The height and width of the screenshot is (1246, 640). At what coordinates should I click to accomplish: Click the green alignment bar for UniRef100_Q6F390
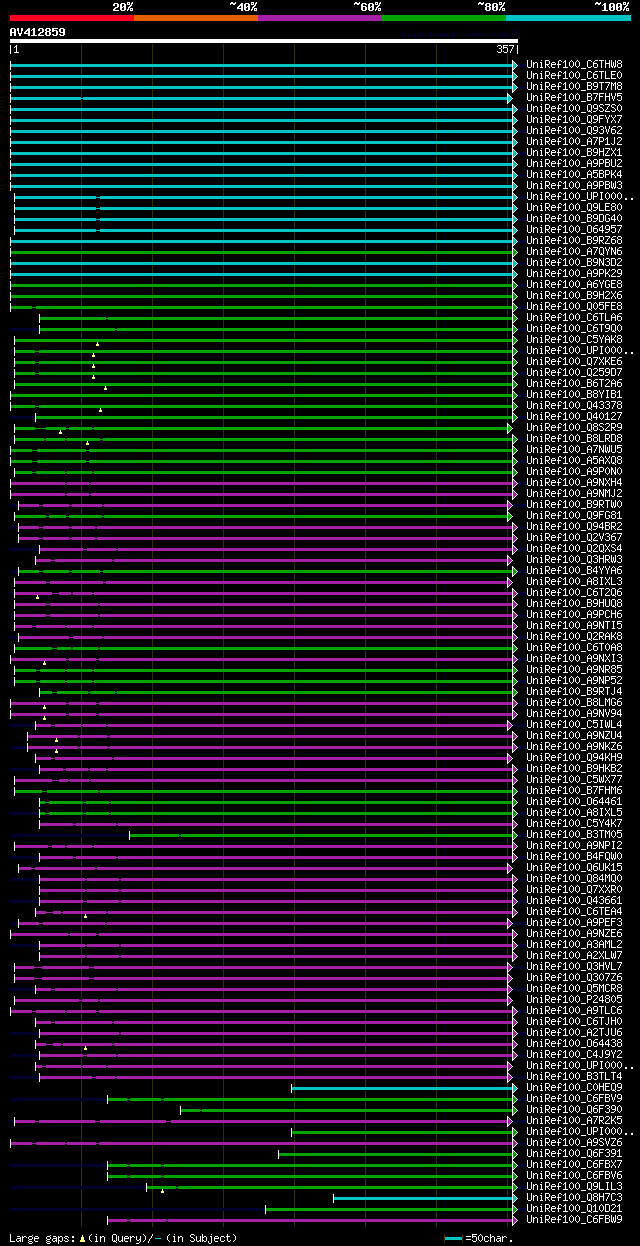[349, 1109]
